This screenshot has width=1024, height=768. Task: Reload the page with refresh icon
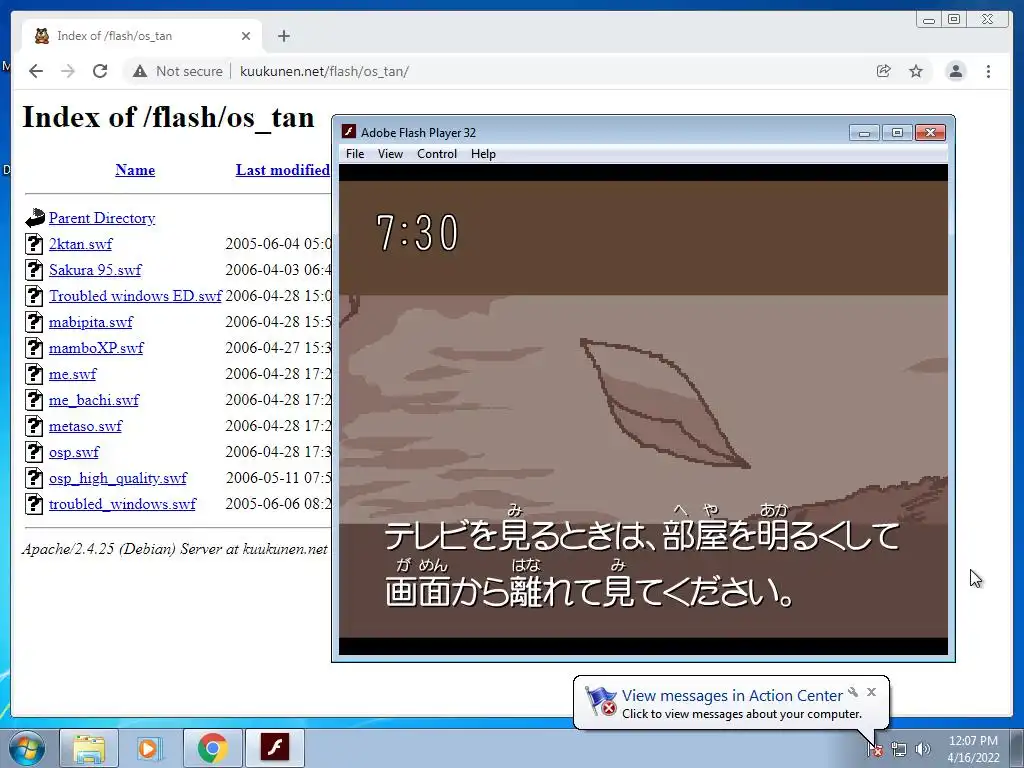pyautogui.click(x=100, y=71)
